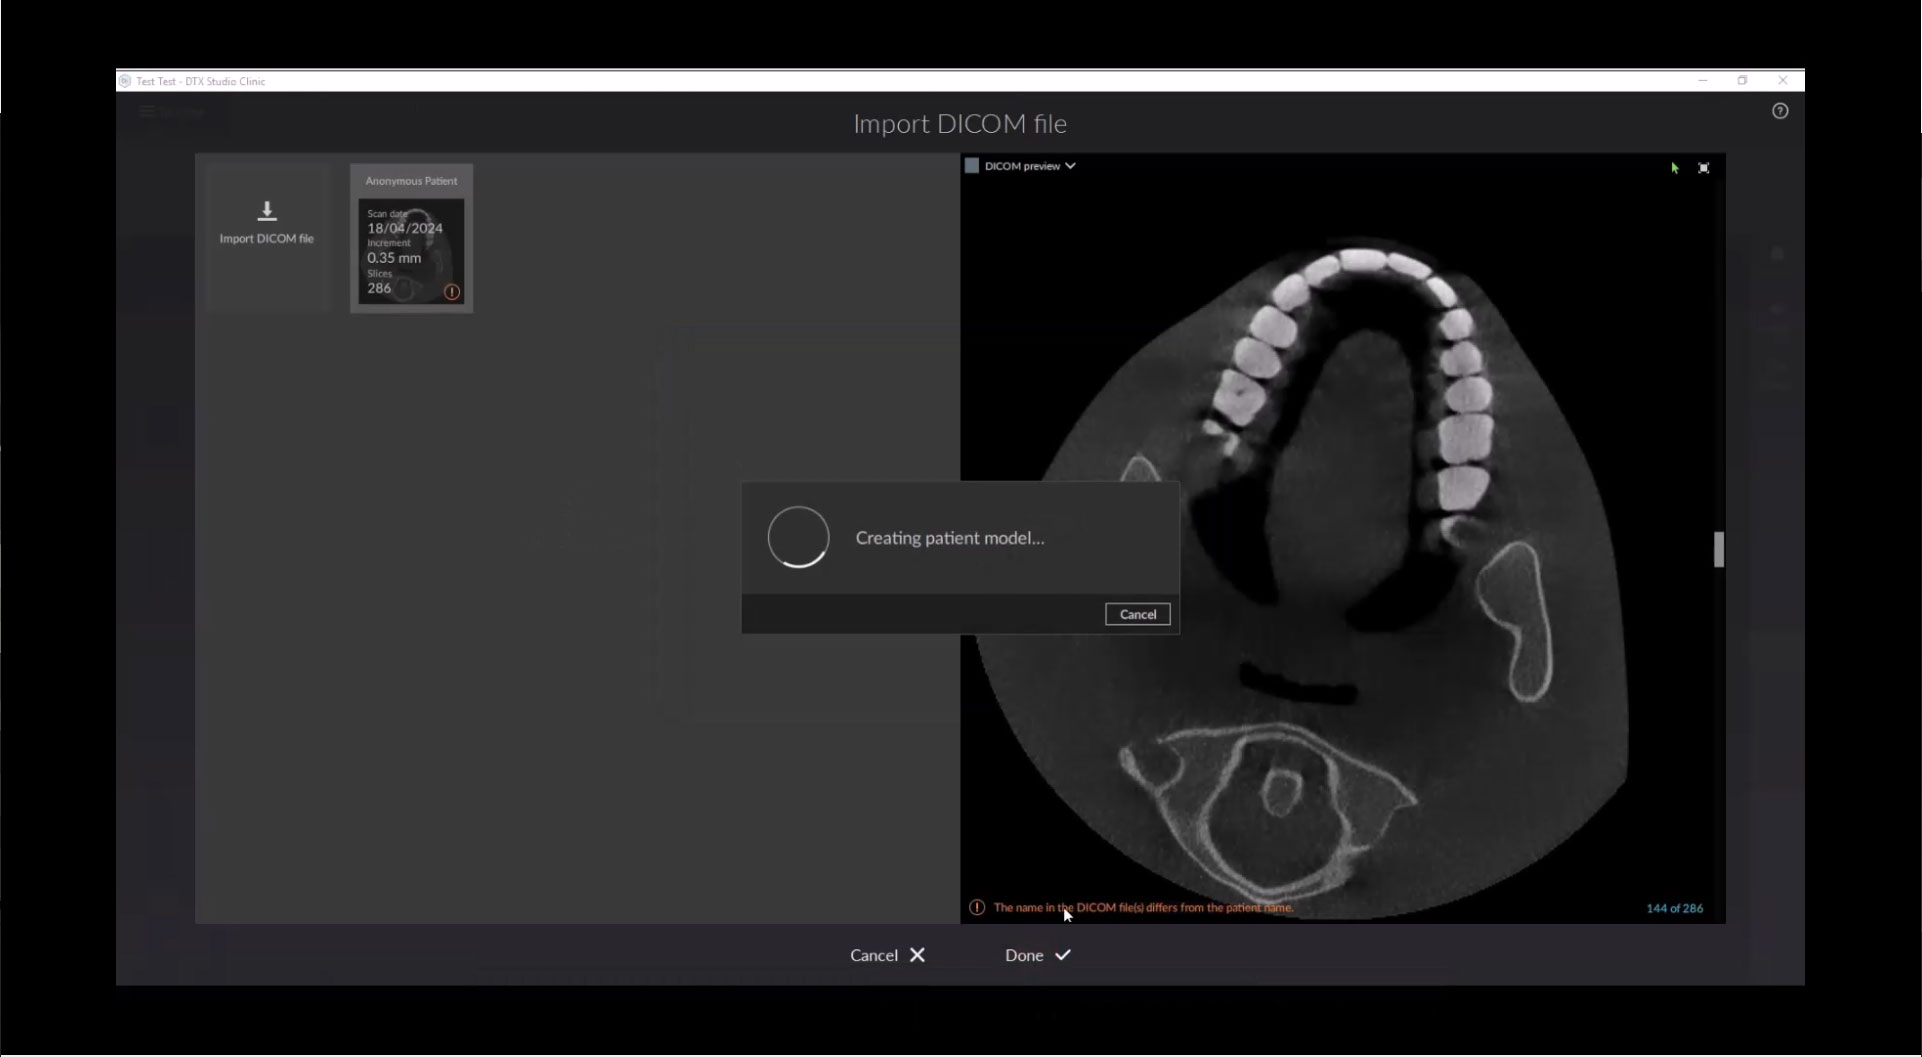Click the DTX Studio Clinic app icon in title bar

(125, 81)
